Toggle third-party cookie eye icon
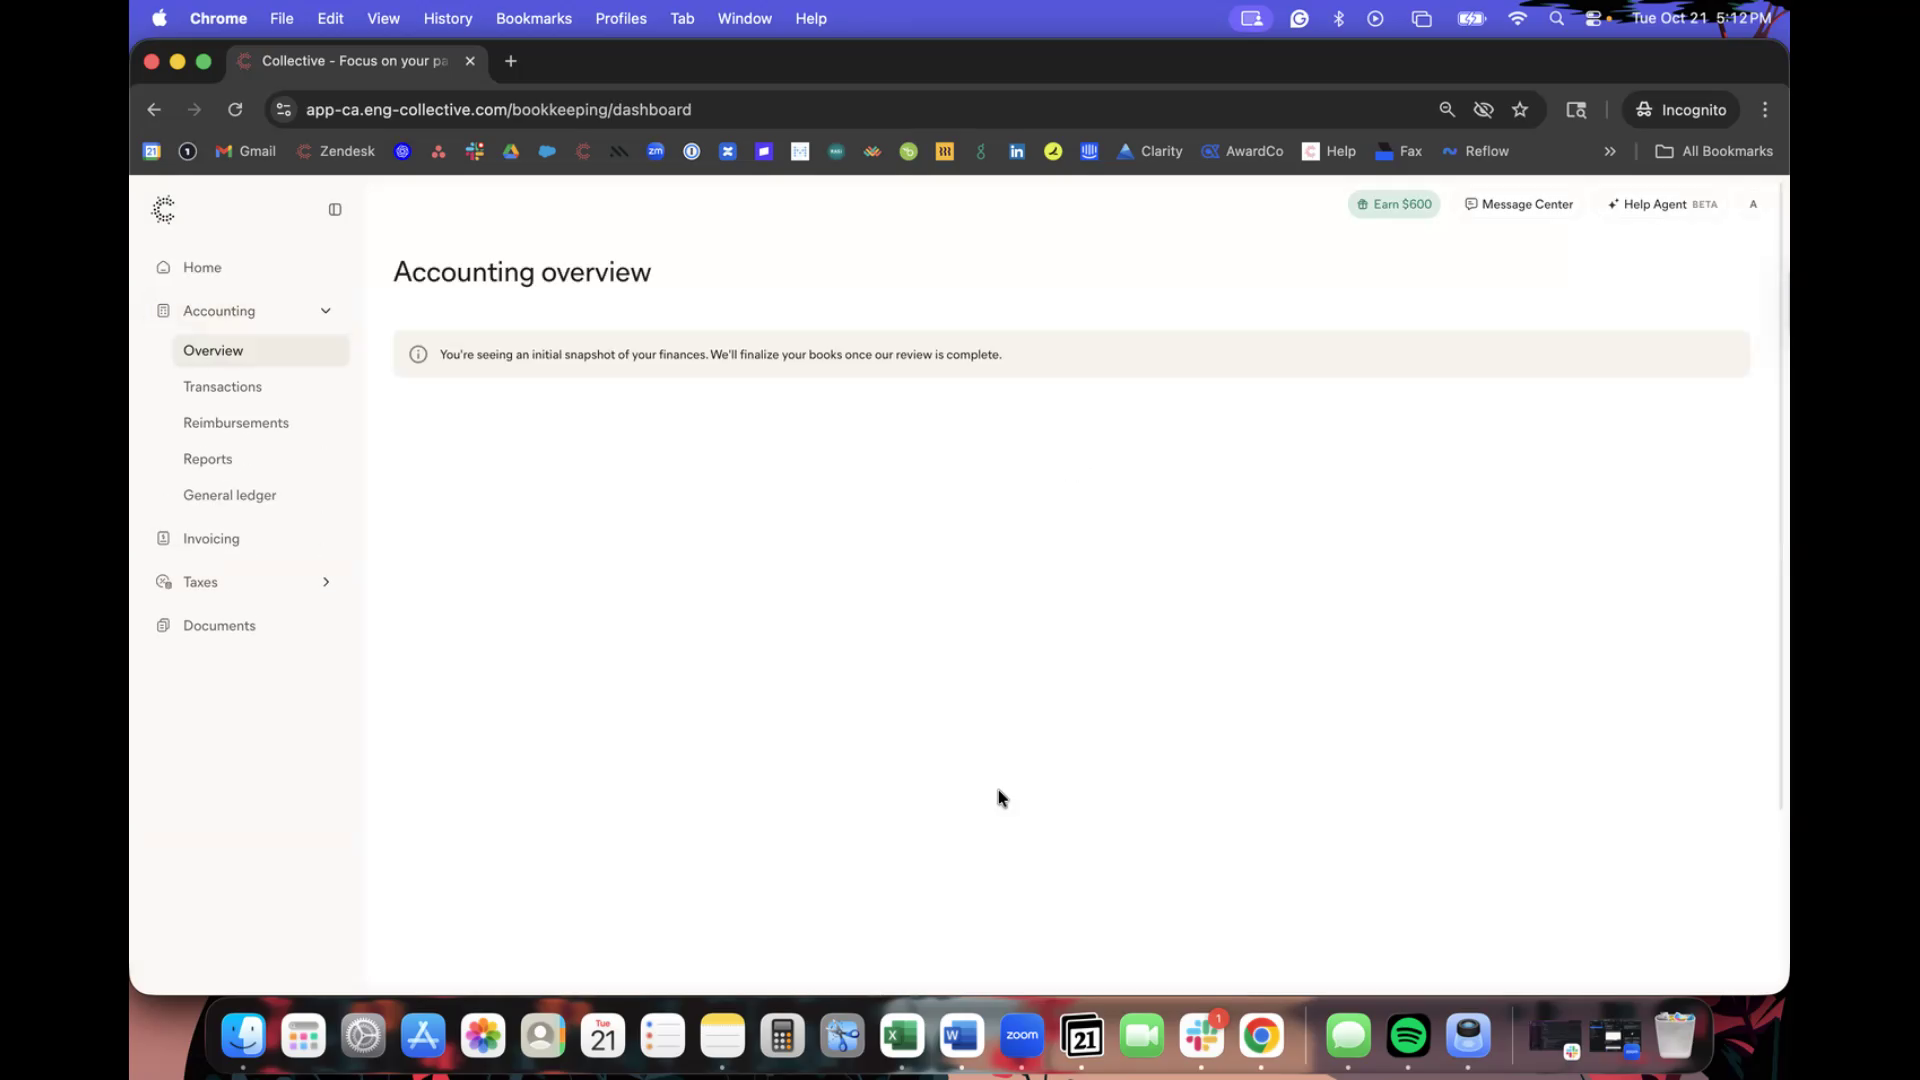The width and height of the screenshot is (1920, 1080). (x=1483, y=110)
